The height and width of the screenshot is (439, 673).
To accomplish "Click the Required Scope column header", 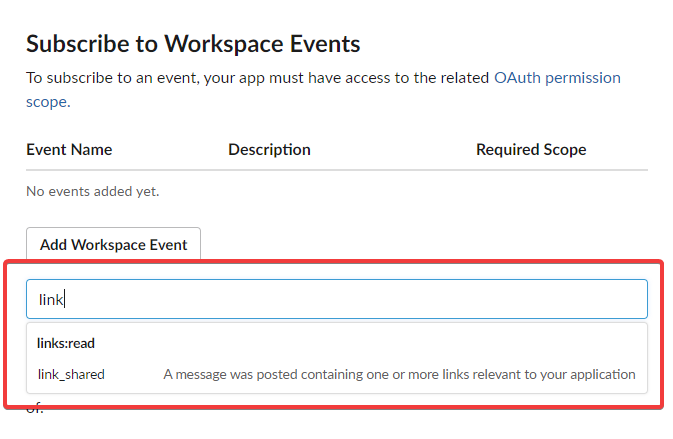I will tap(531, 150).
